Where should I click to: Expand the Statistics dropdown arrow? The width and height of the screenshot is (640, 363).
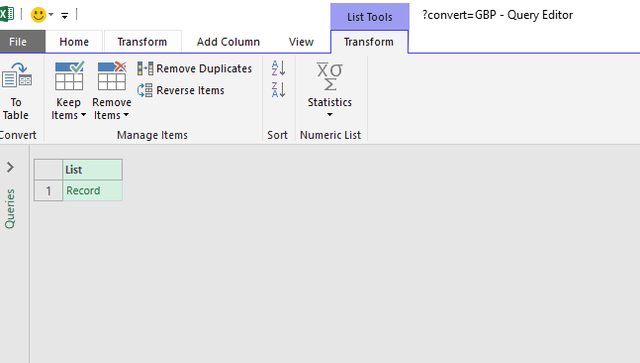[x=329, y=115]
